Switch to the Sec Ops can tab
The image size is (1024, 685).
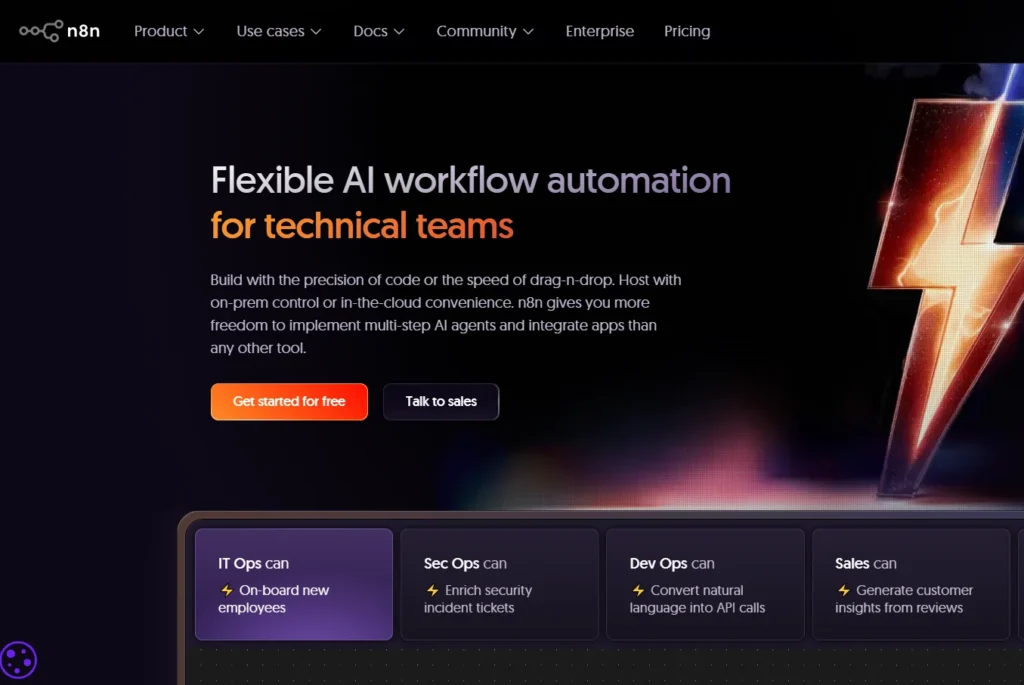(x=499, y=584)
